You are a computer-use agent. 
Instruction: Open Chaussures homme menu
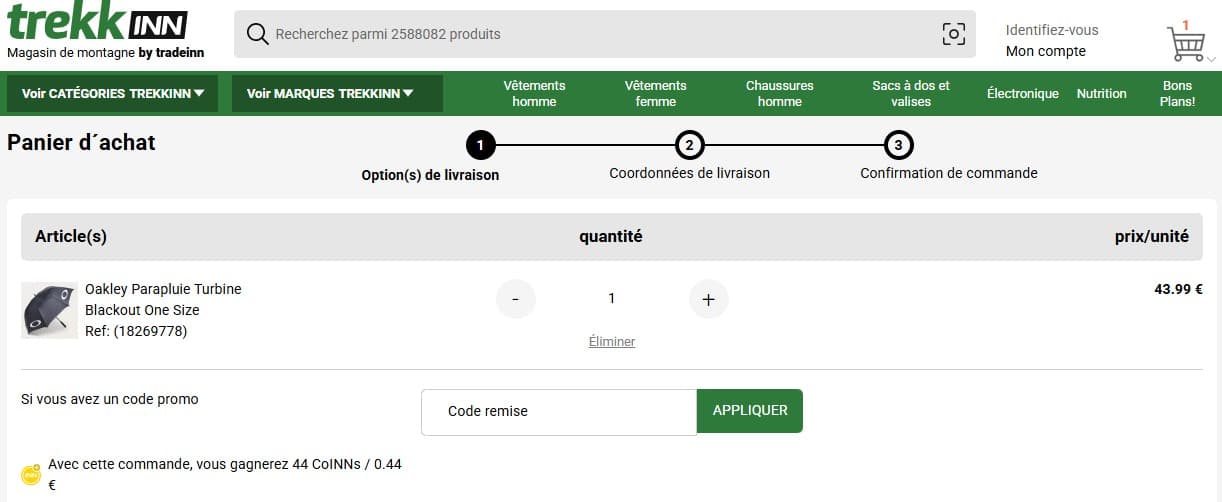tap(779, 94)
